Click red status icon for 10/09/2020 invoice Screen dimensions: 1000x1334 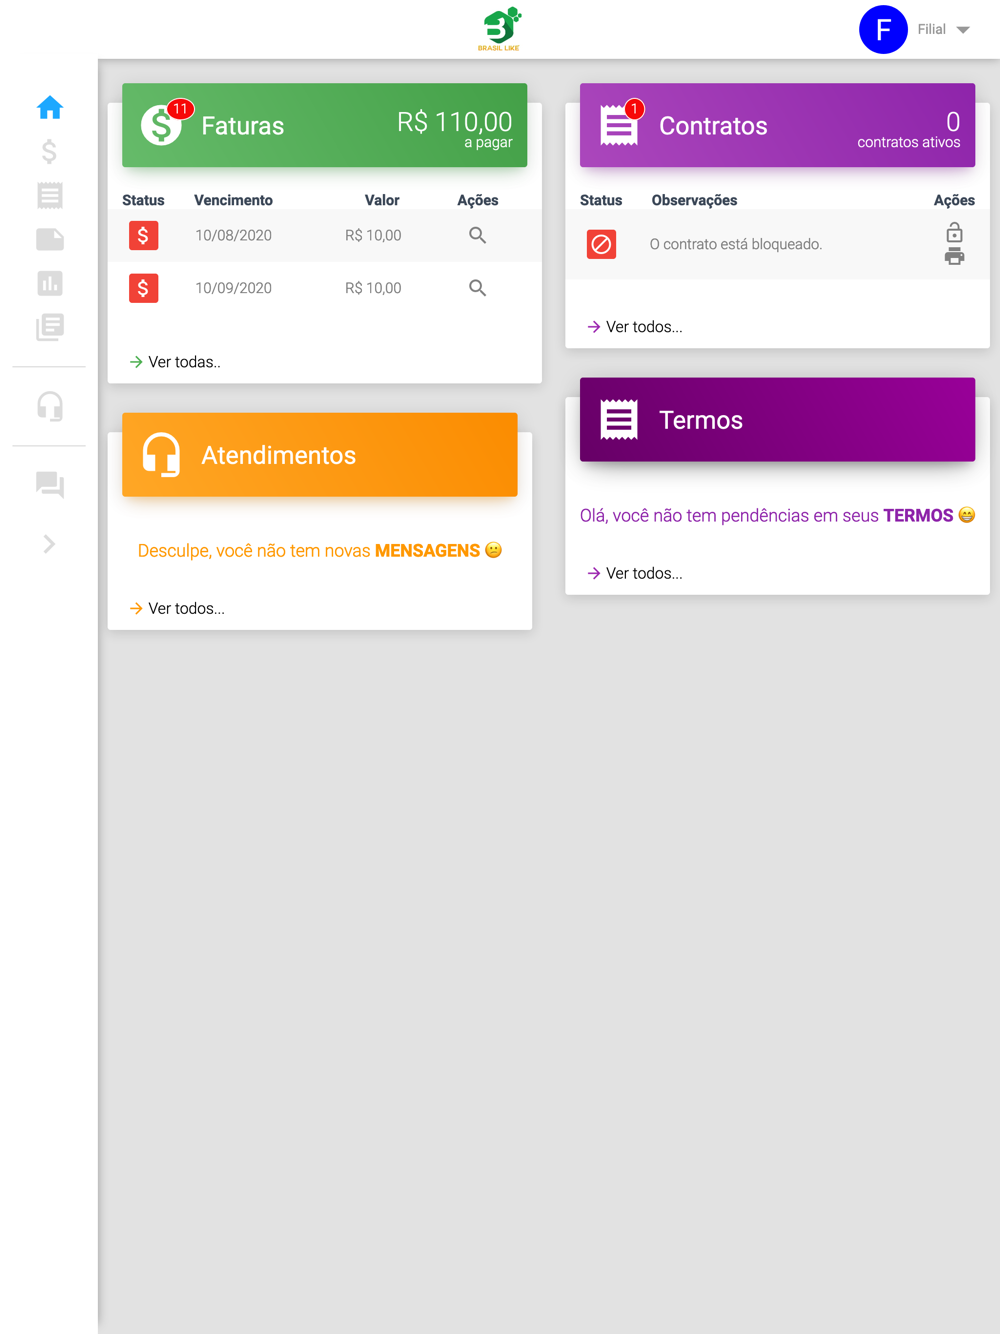143,288
